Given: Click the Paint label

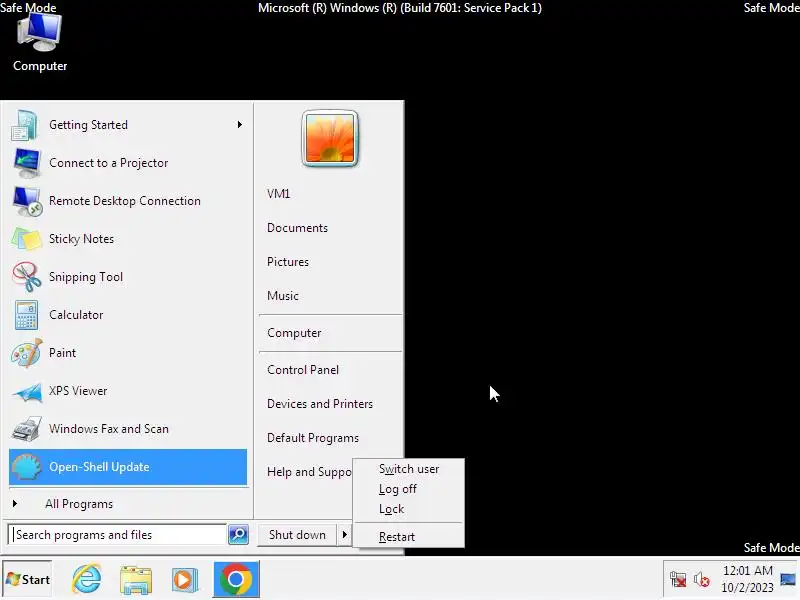Looking at the screenshot, I should (x=62, y=353).
